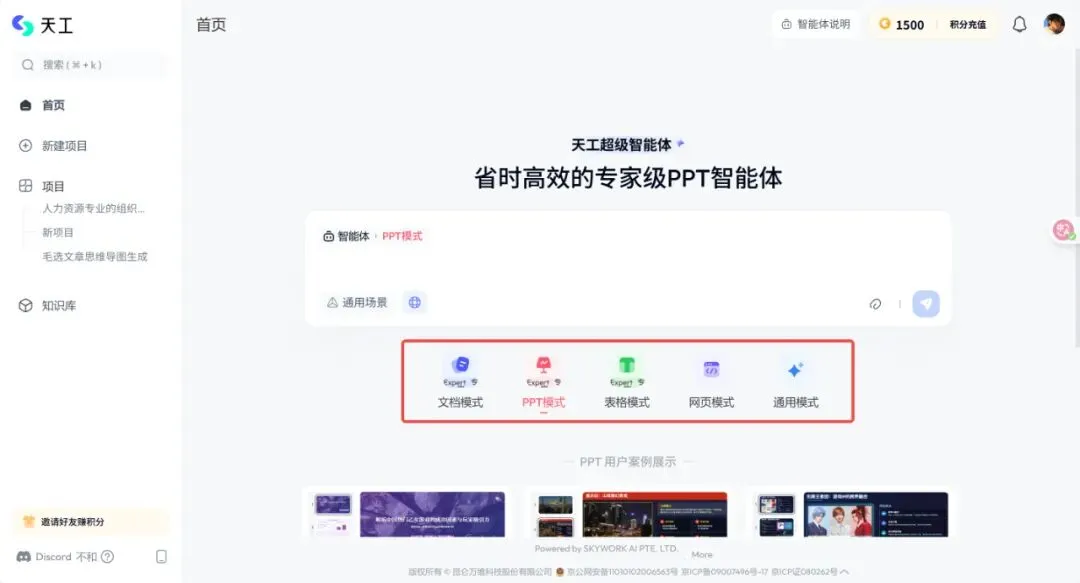Click the floating assistant icon on right edge
The height and width of the screenshot is (583, 1080).
[1063, 229]
